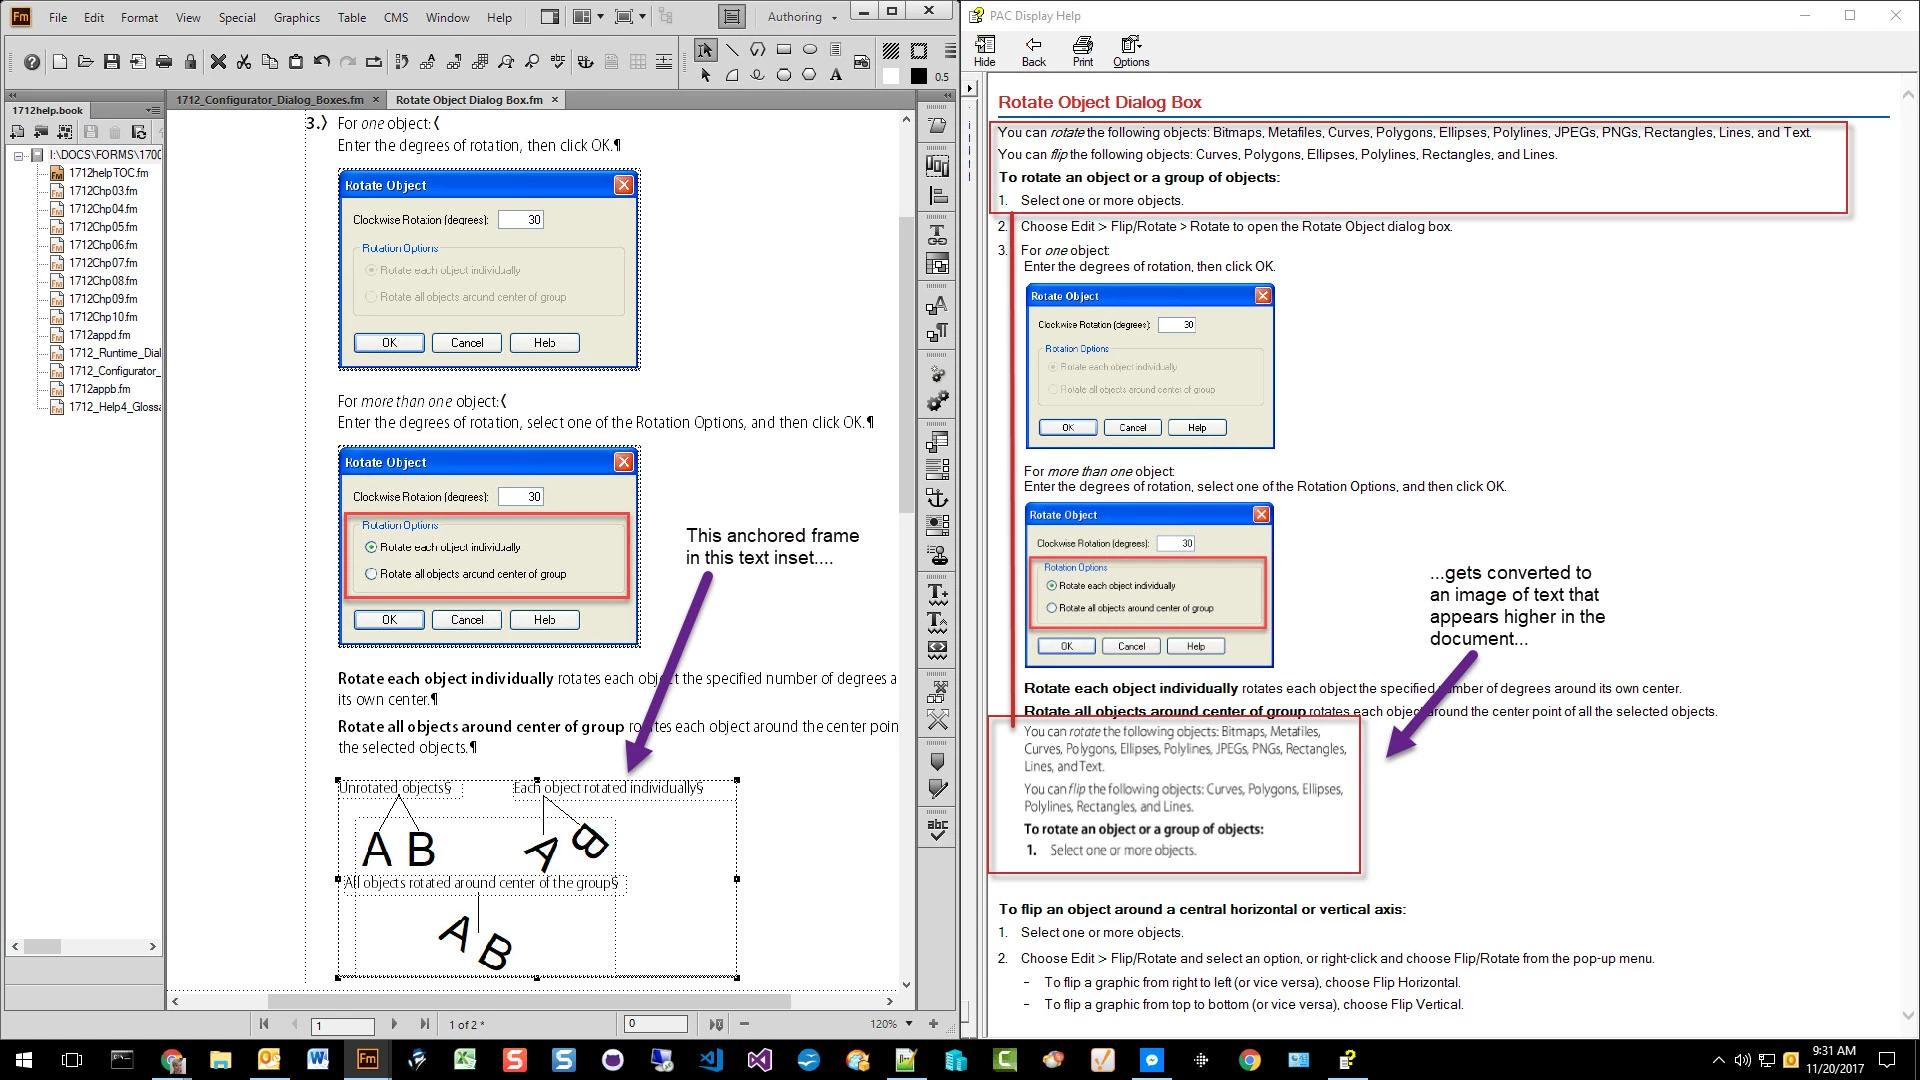This screenshot has width=1920, height=1080.
Task: Select the Draw Rectangle tool
Action: click(784, 49)
